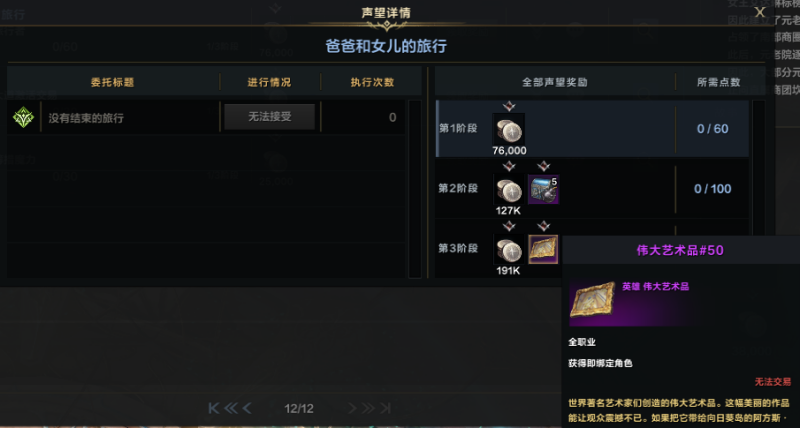Click the 无法接受 button
The width and height of the screenshot is (800, 428).
pyautogui.click(x=269, y=117)
